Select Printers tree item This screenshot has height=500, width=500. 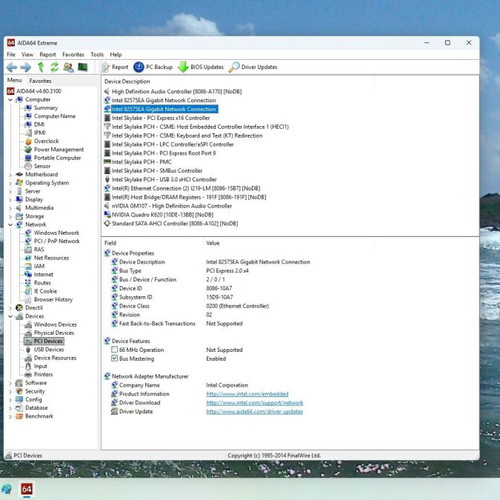click(43, 374)
